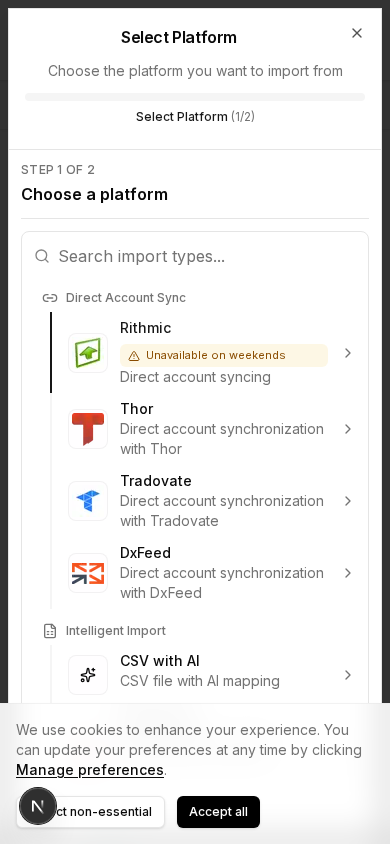Open the round N badge button

(x=38, y=806)
